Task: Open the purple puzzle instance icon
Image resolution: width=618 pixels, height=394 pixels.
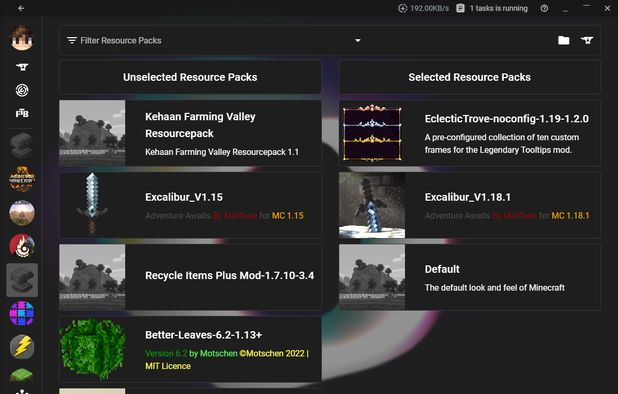Action: click(x=22, y=313)
